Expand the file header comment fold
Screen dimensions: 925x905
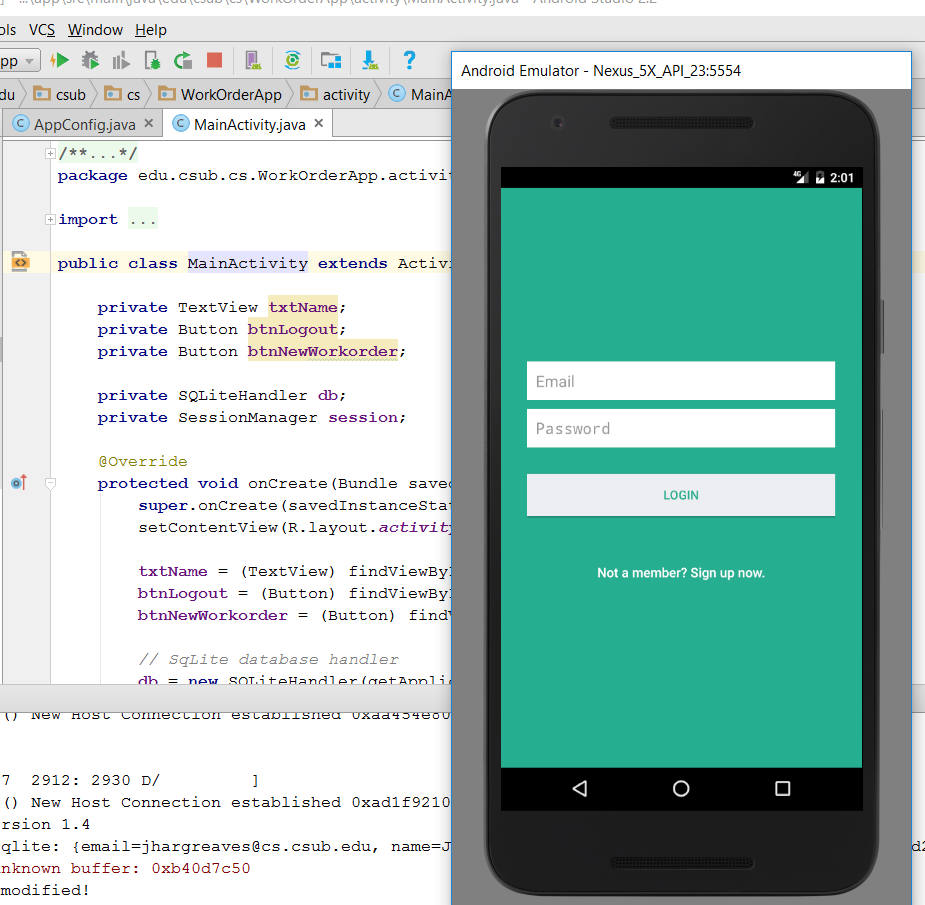[x=49, y=152]
